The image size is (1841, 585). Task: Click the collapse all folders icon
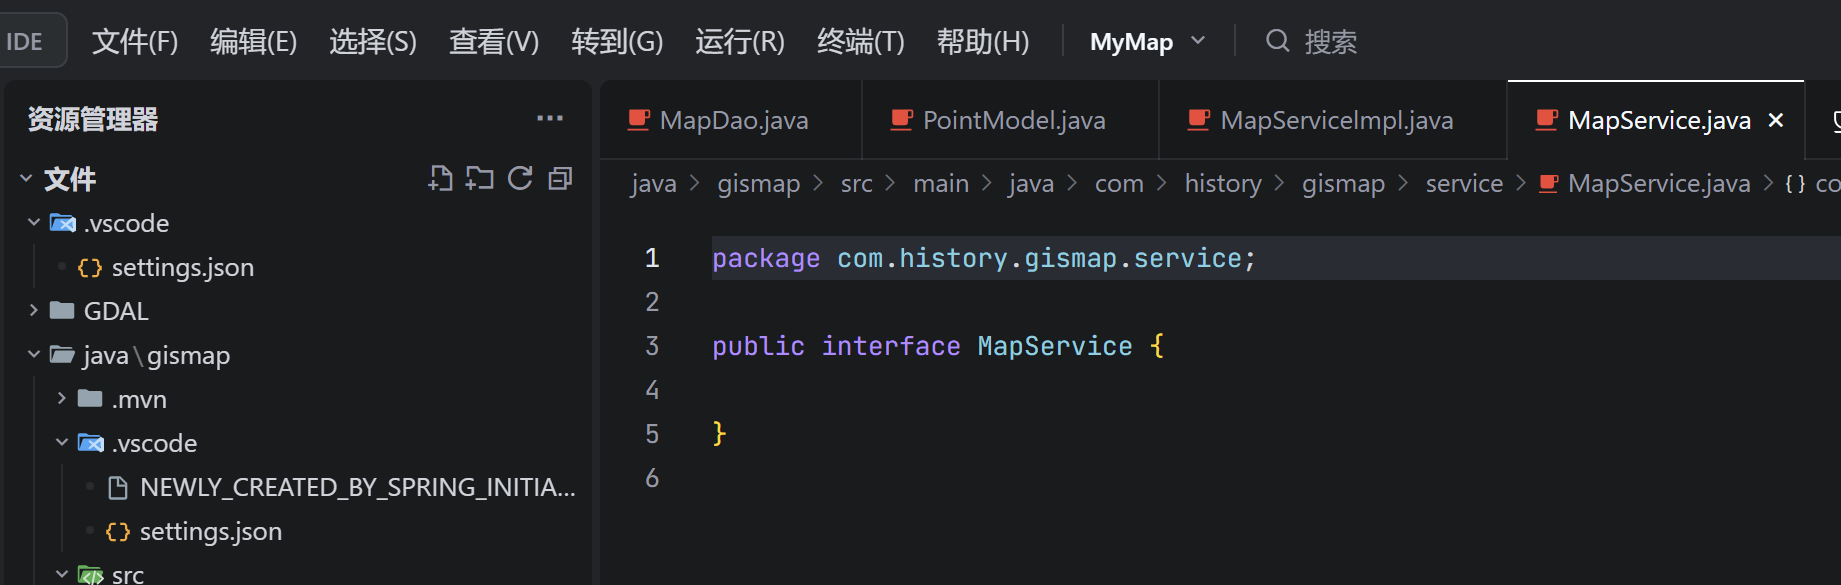click(560, 179)
